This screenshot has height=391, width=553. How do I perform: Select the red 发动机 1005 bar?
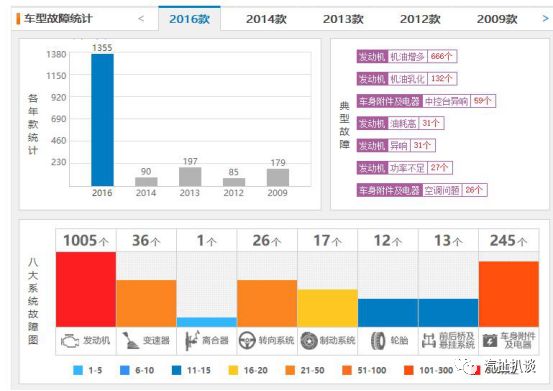click(86, 289)
